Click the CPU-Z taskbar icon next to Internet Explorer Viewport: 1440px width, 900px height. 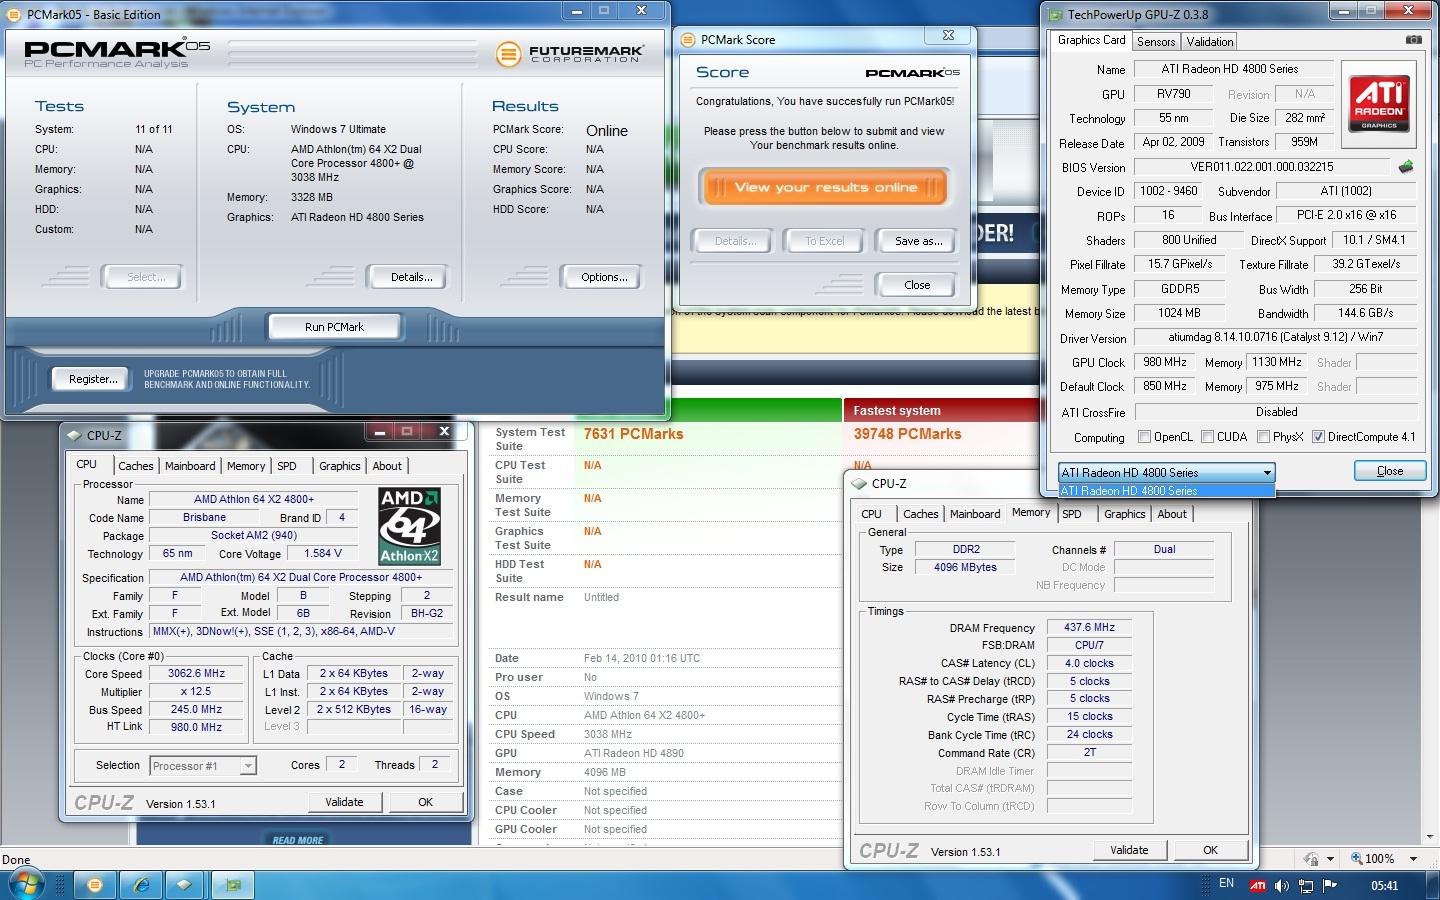click(x=186, y=885)
